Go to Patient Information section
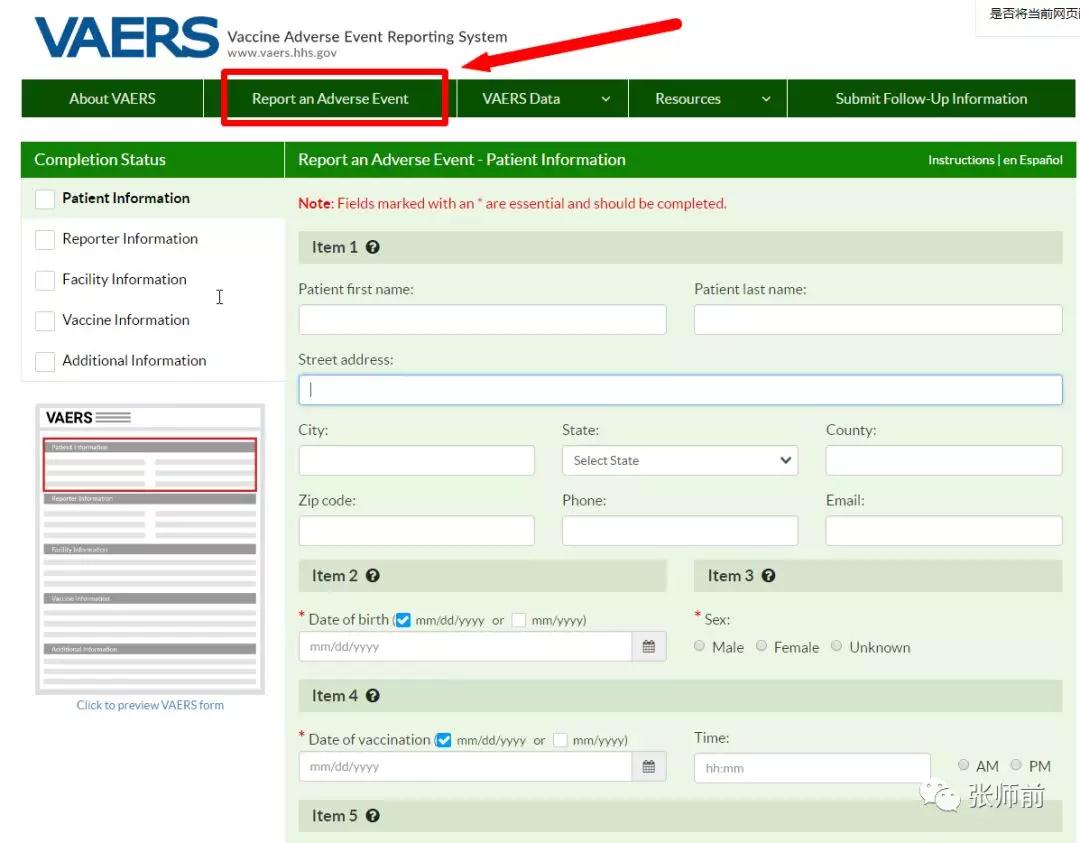The image size is (1080, 843). [x=126, y=198]
